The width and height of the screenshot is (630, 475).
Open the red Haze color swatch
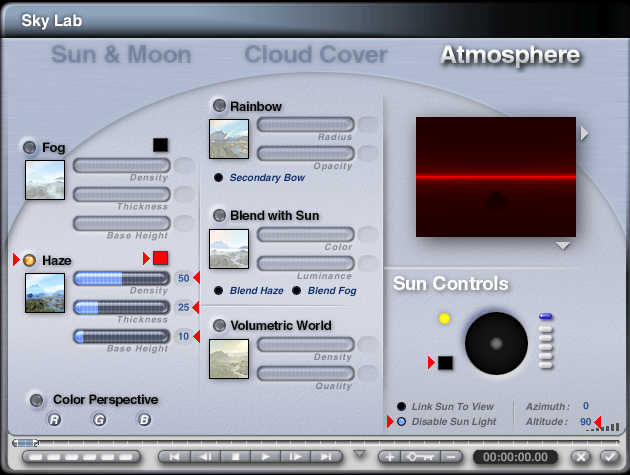(x=160, y=258)
